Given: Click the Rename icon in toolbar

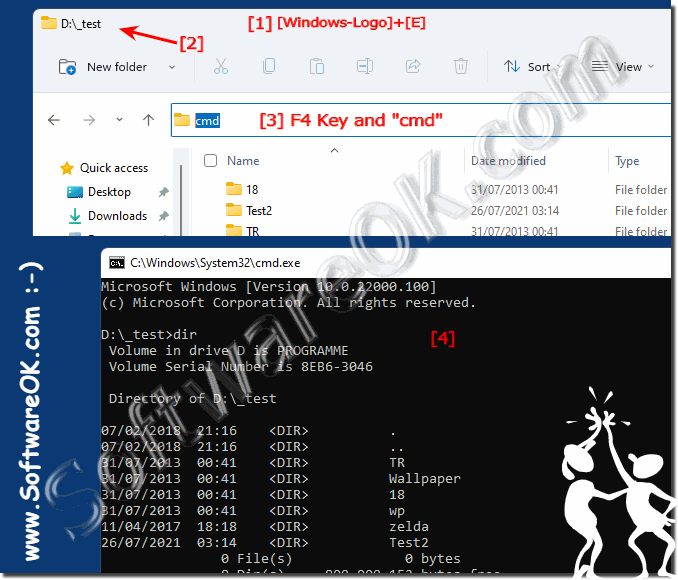Looking at the screenshot, I should [365, 66].
